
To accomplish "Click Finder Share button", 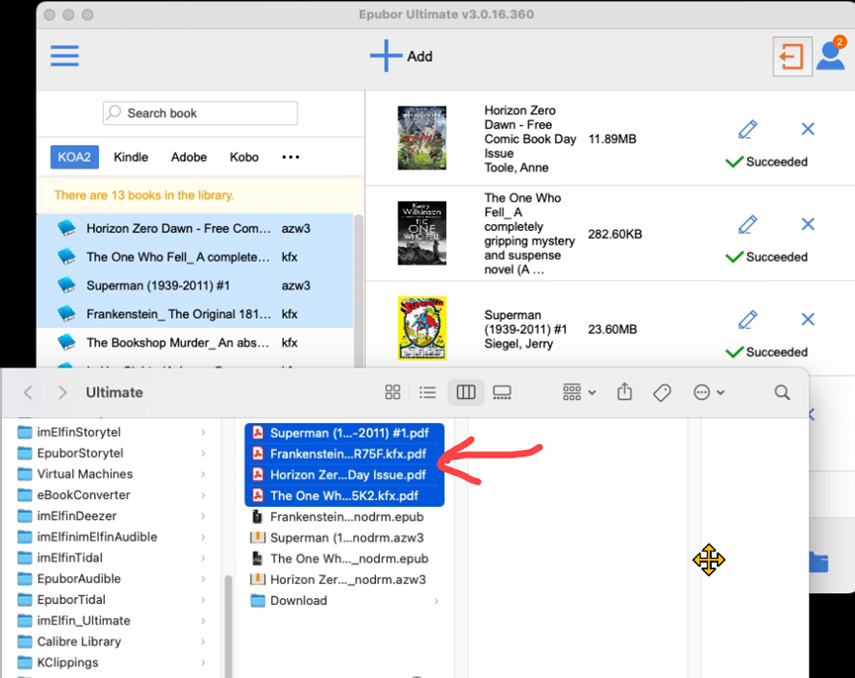I will coord(624,392).
